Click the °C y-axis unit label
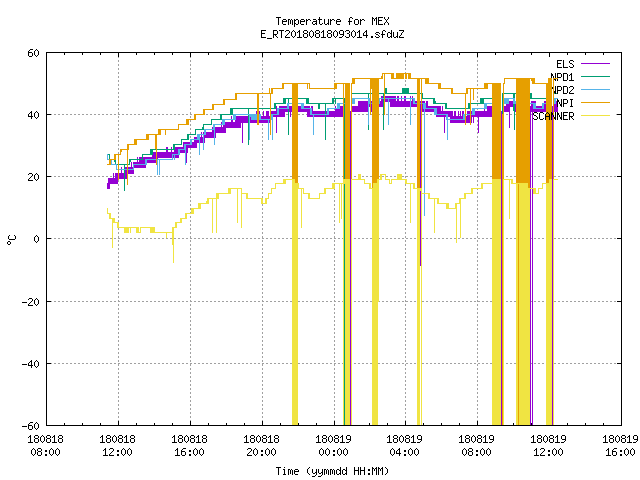 click(12, 240)
